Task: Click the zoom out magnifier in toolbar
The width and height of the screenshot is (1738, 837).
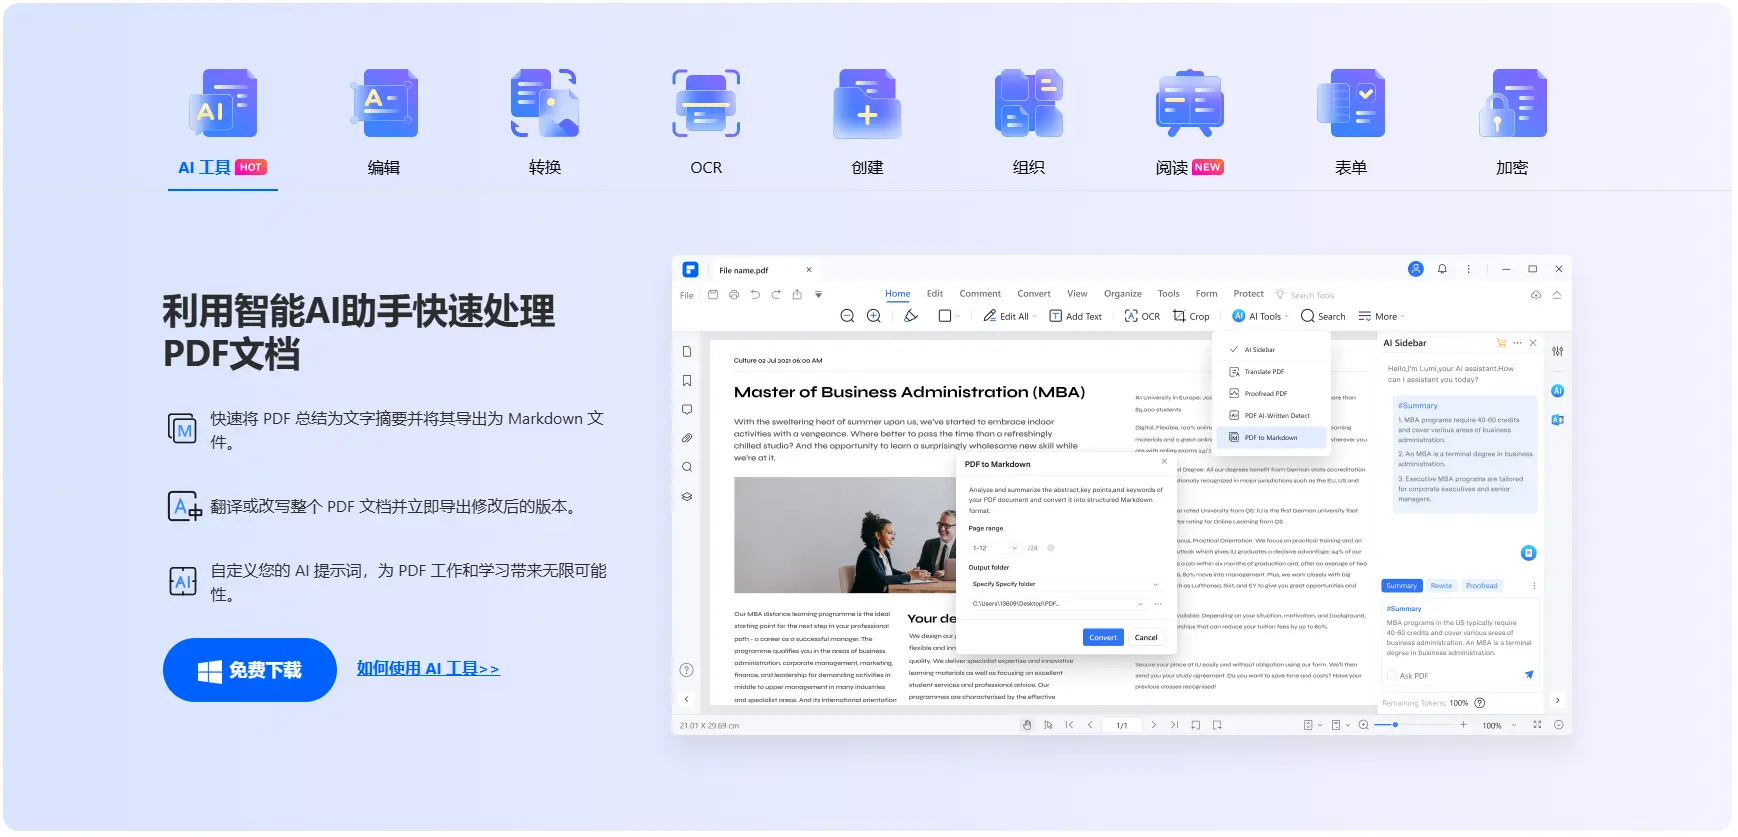Action: click(x=847, y=316)
